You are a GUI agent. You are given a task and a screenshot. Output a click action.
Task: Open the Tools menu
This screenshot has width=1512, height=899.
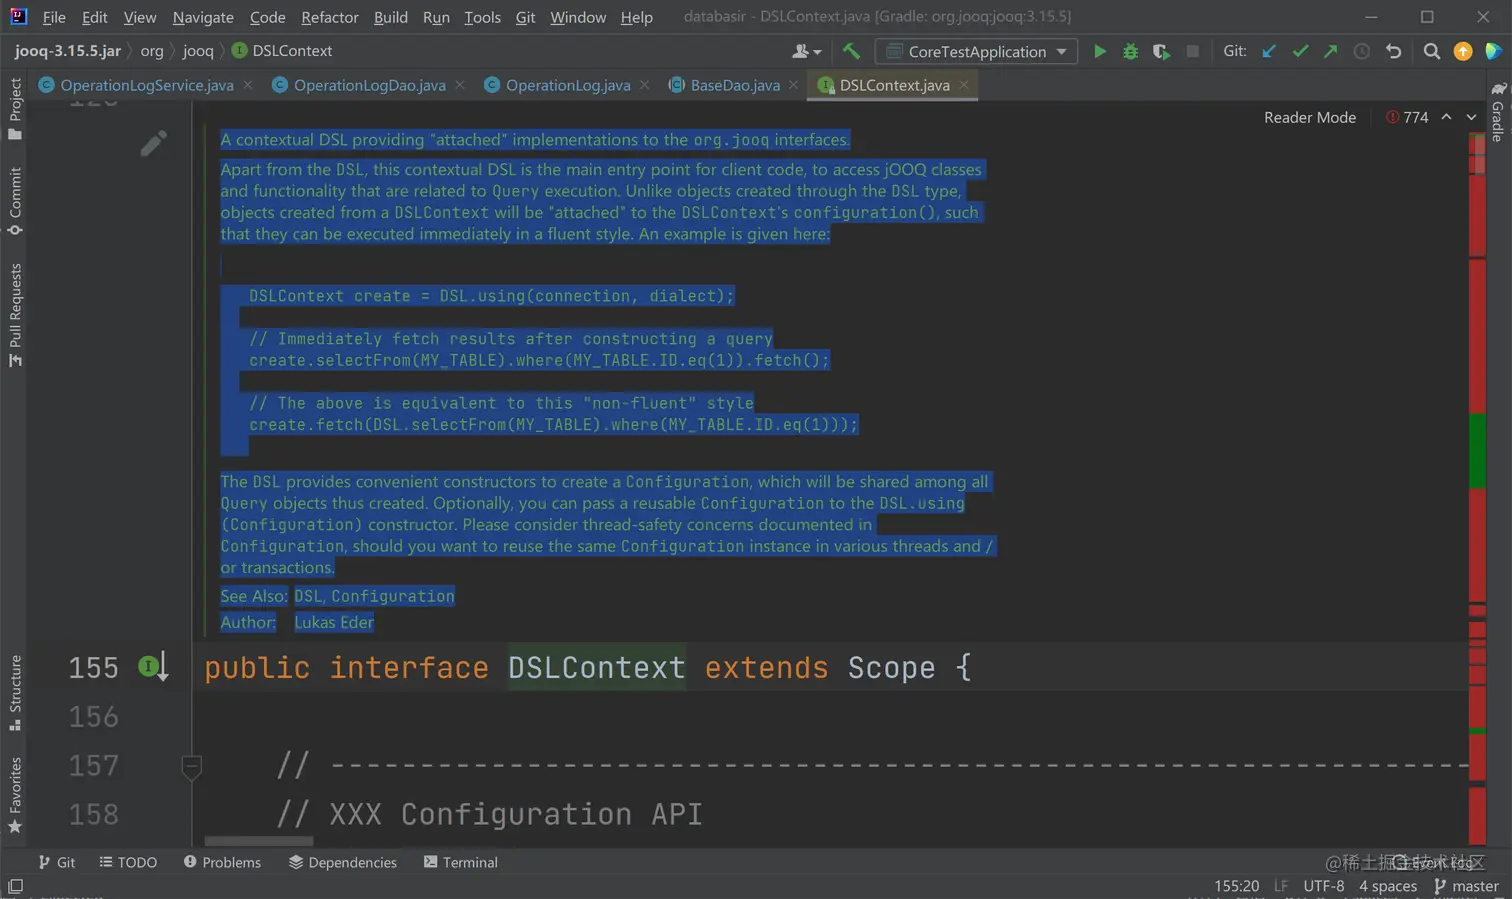coord(482,17)
